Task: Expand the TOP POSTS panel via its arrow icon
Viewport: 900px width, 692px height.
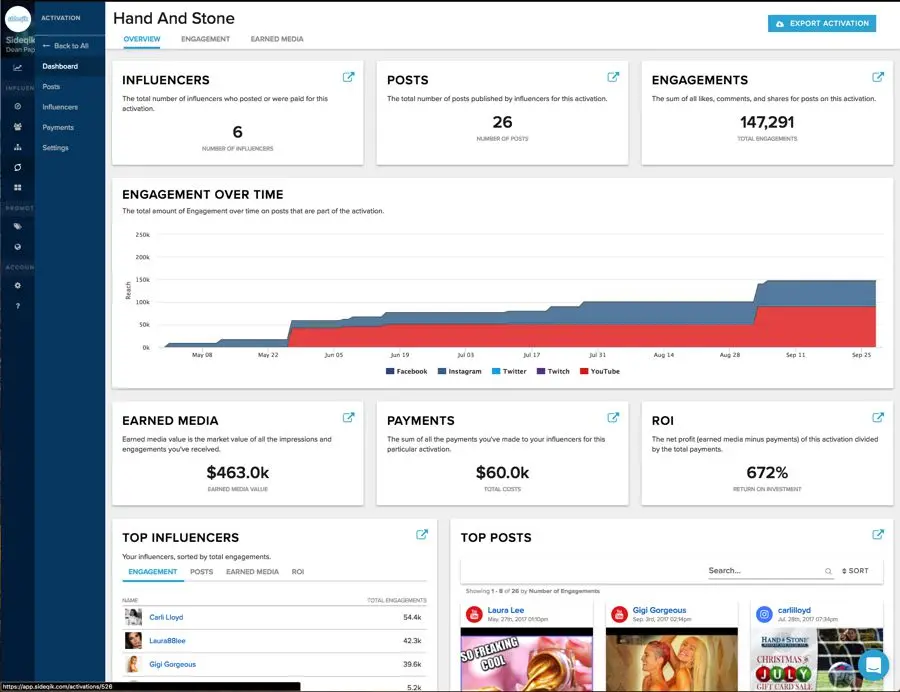Action: click(x=878, y=534)
